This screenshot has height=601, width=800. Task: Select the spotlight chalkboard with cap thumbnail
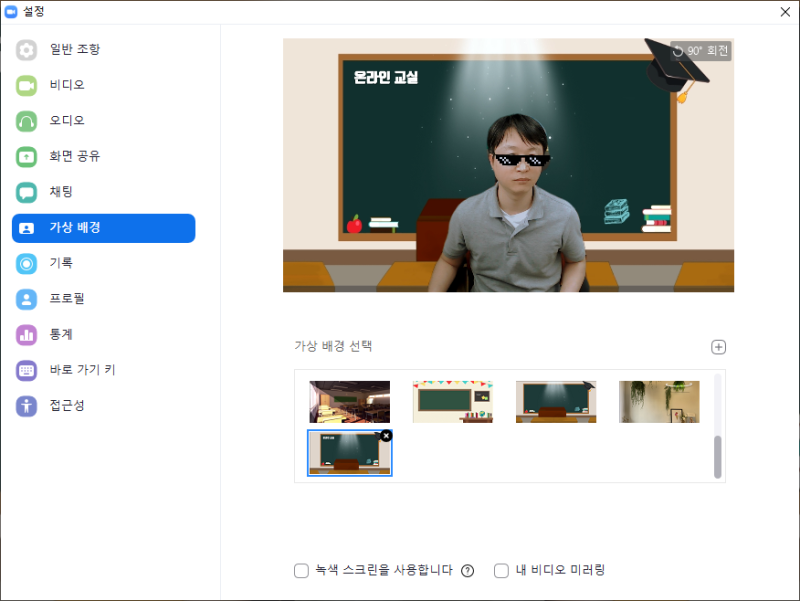pos(556,402)
